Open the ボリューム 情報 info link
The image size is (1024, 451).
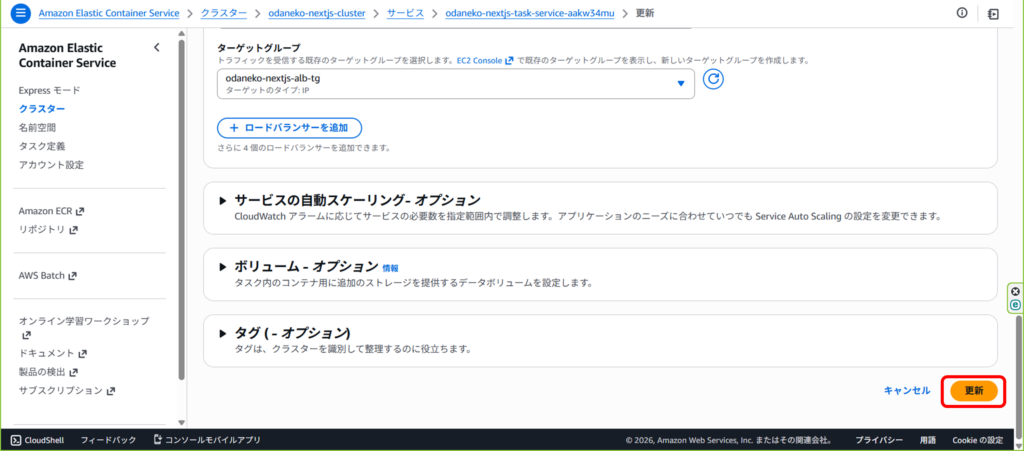coord(390,268)
